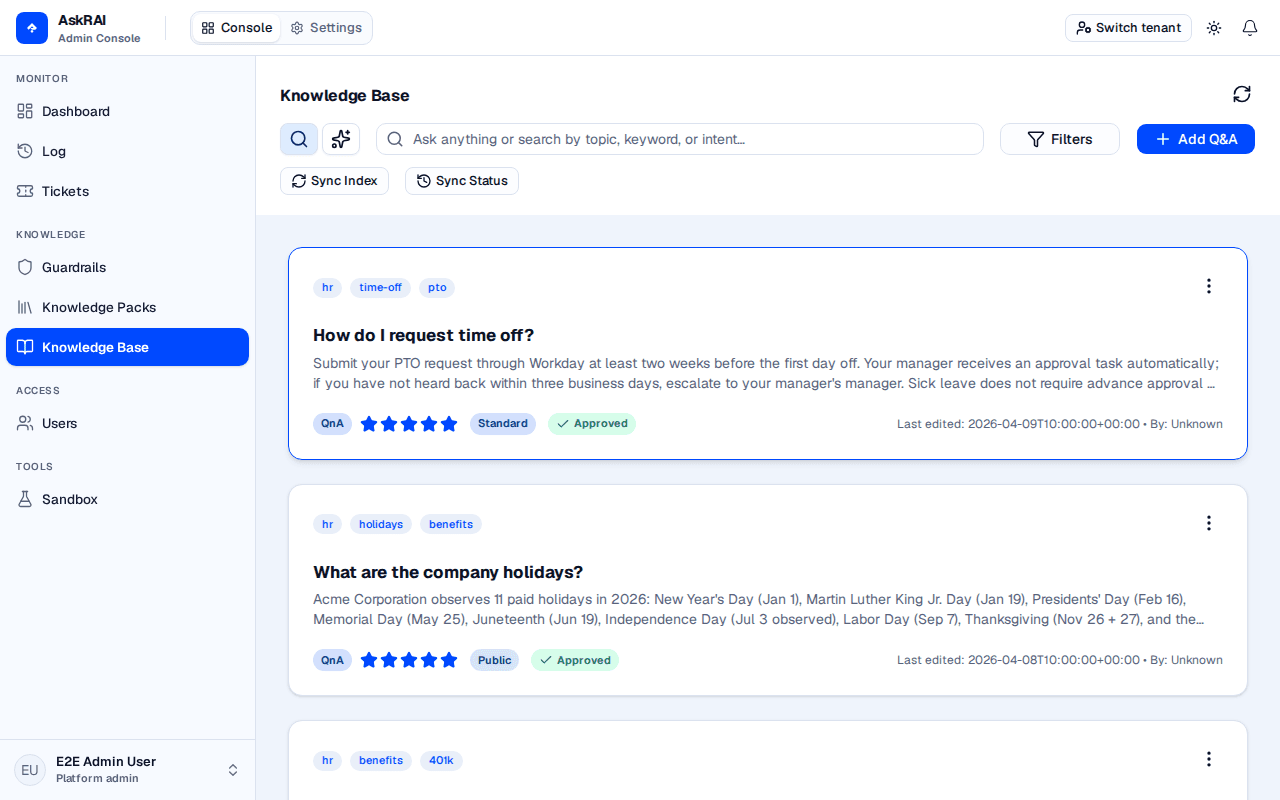Click the Public badge on holidays card
This screenshot has width=1280, height=800.
(494, 660)
